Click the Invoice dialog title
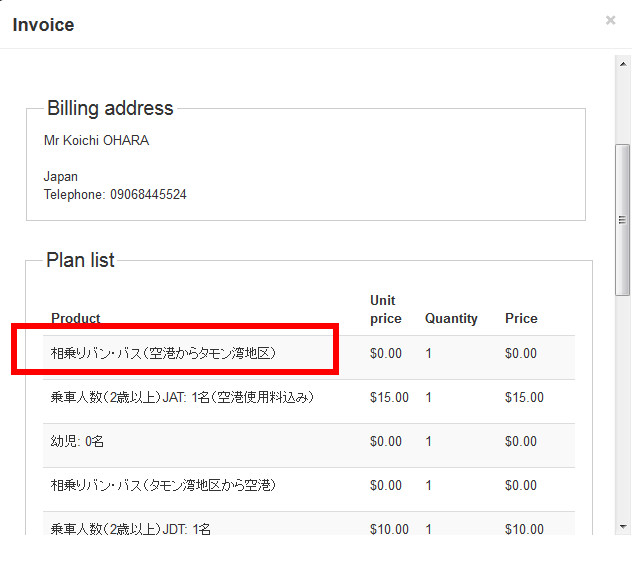 [43, 25]
